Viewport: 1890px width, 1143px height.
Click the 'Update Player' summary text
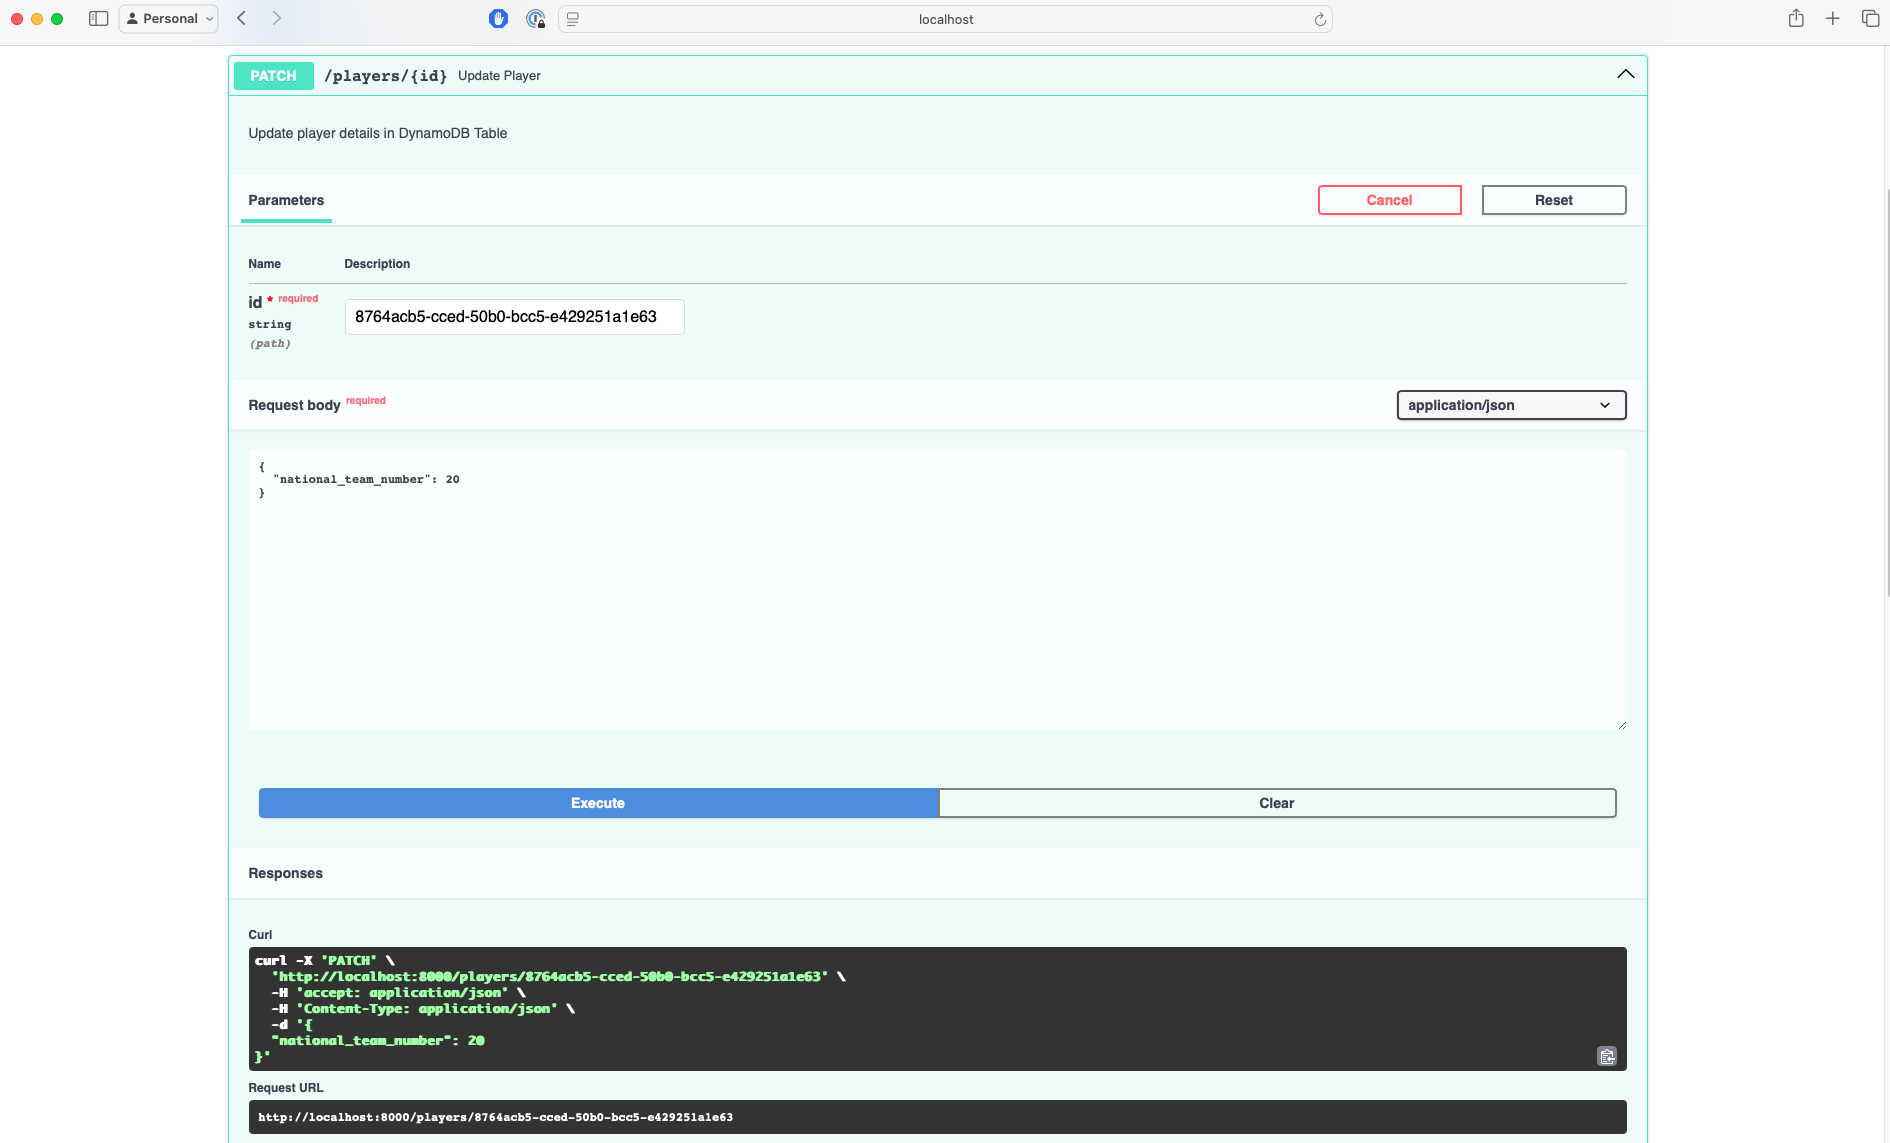pos(499,76)
